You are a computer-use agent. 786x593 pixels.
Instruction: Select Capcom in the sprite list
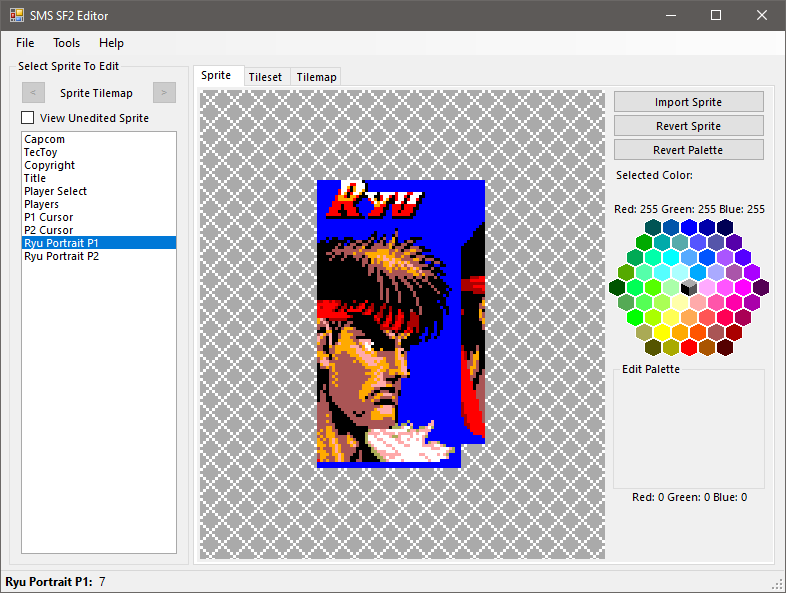(99, 139)
